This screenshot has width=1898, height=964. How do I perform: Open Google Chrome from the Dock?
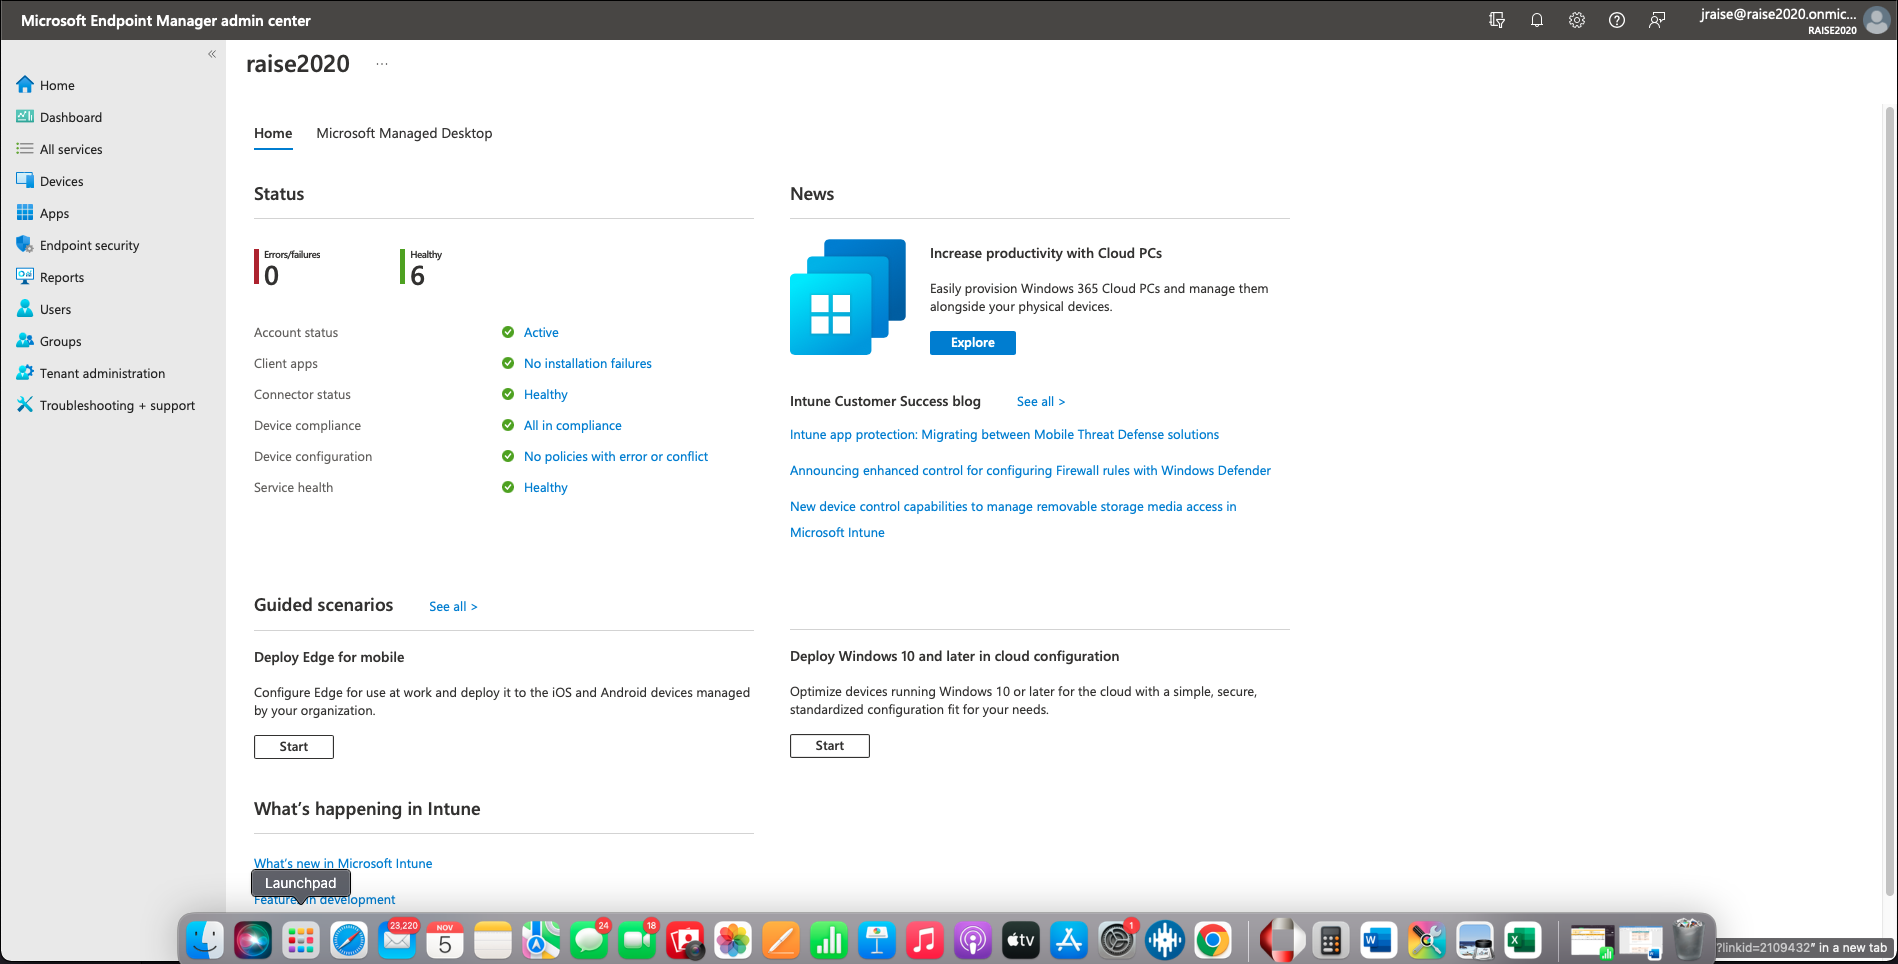pyautogui.click(x=1213, y=940)
